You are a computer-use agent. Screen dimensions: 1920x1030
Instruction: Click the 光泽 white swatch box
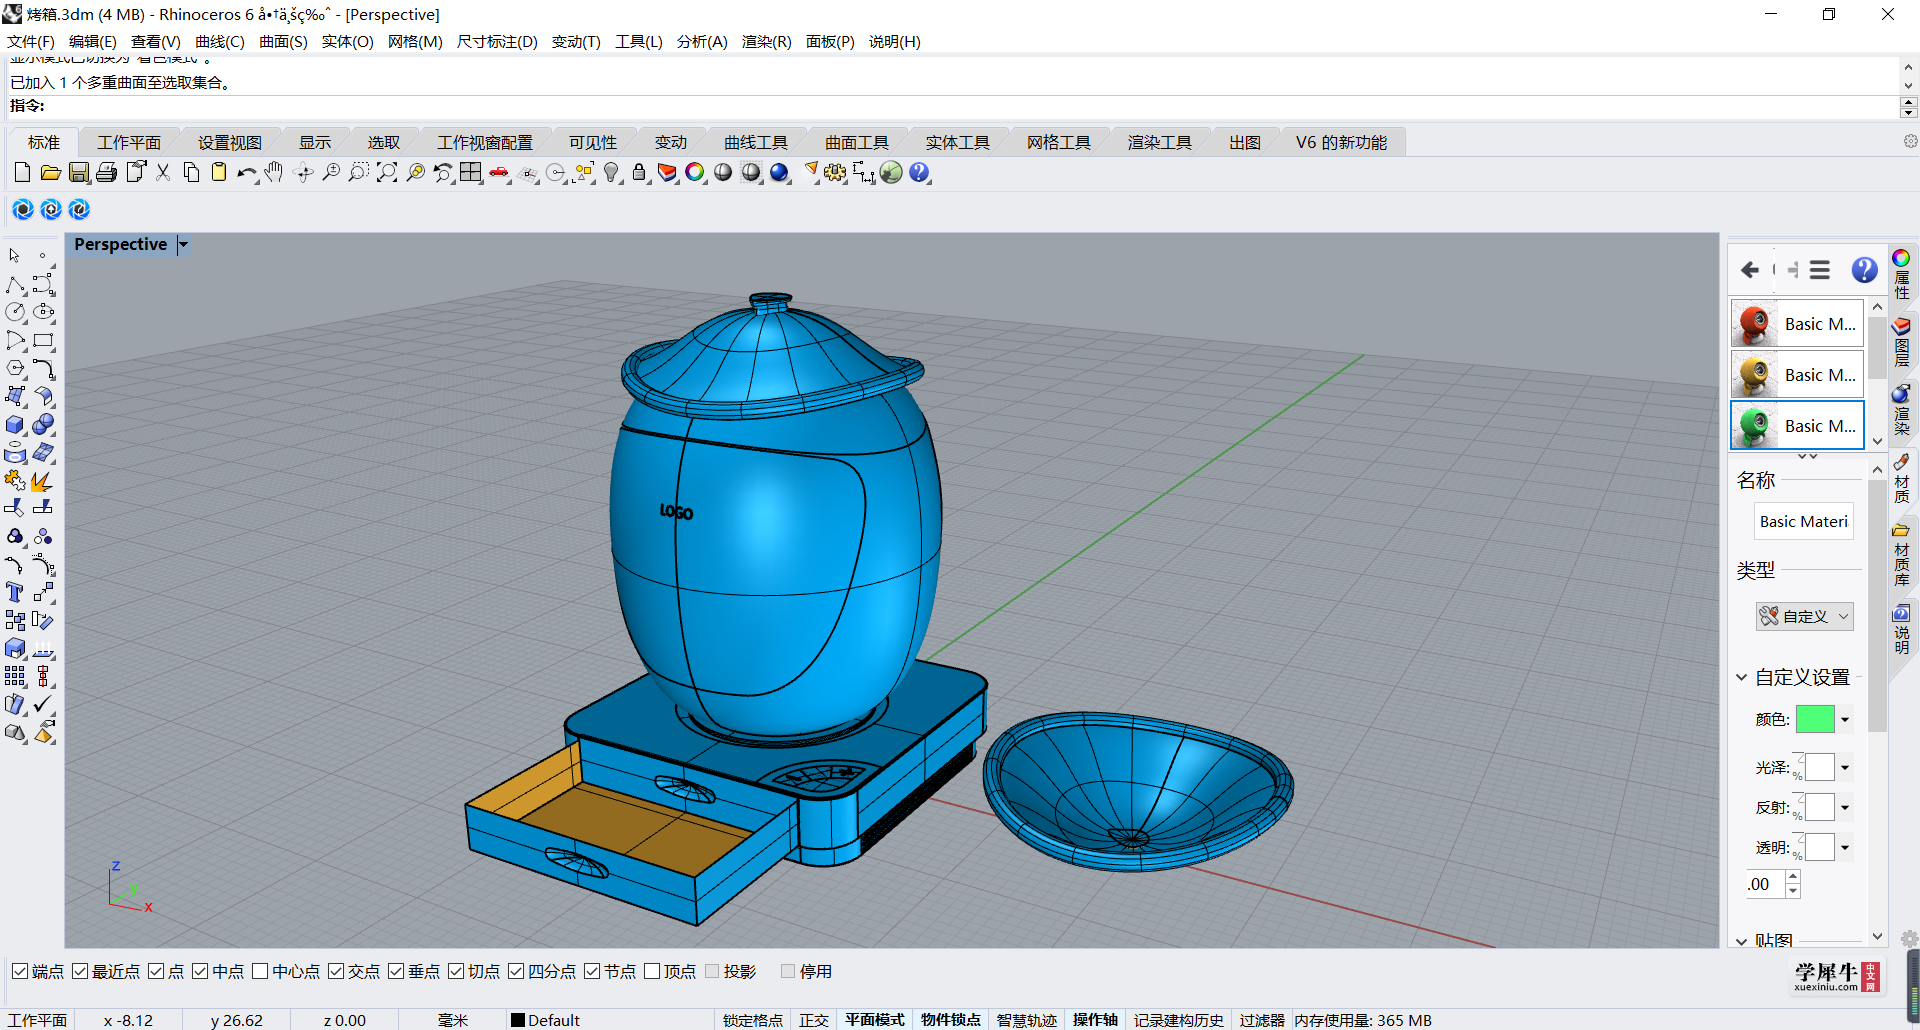coord(1820,767)
